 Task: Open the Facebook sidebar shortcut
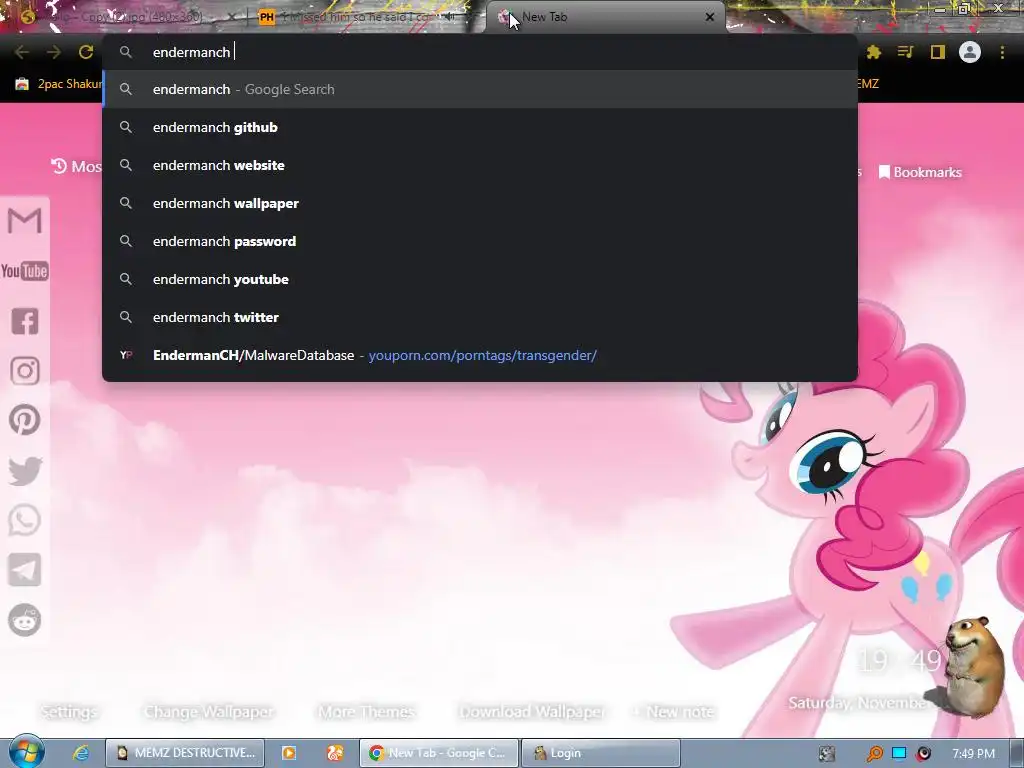pos(25,321)
